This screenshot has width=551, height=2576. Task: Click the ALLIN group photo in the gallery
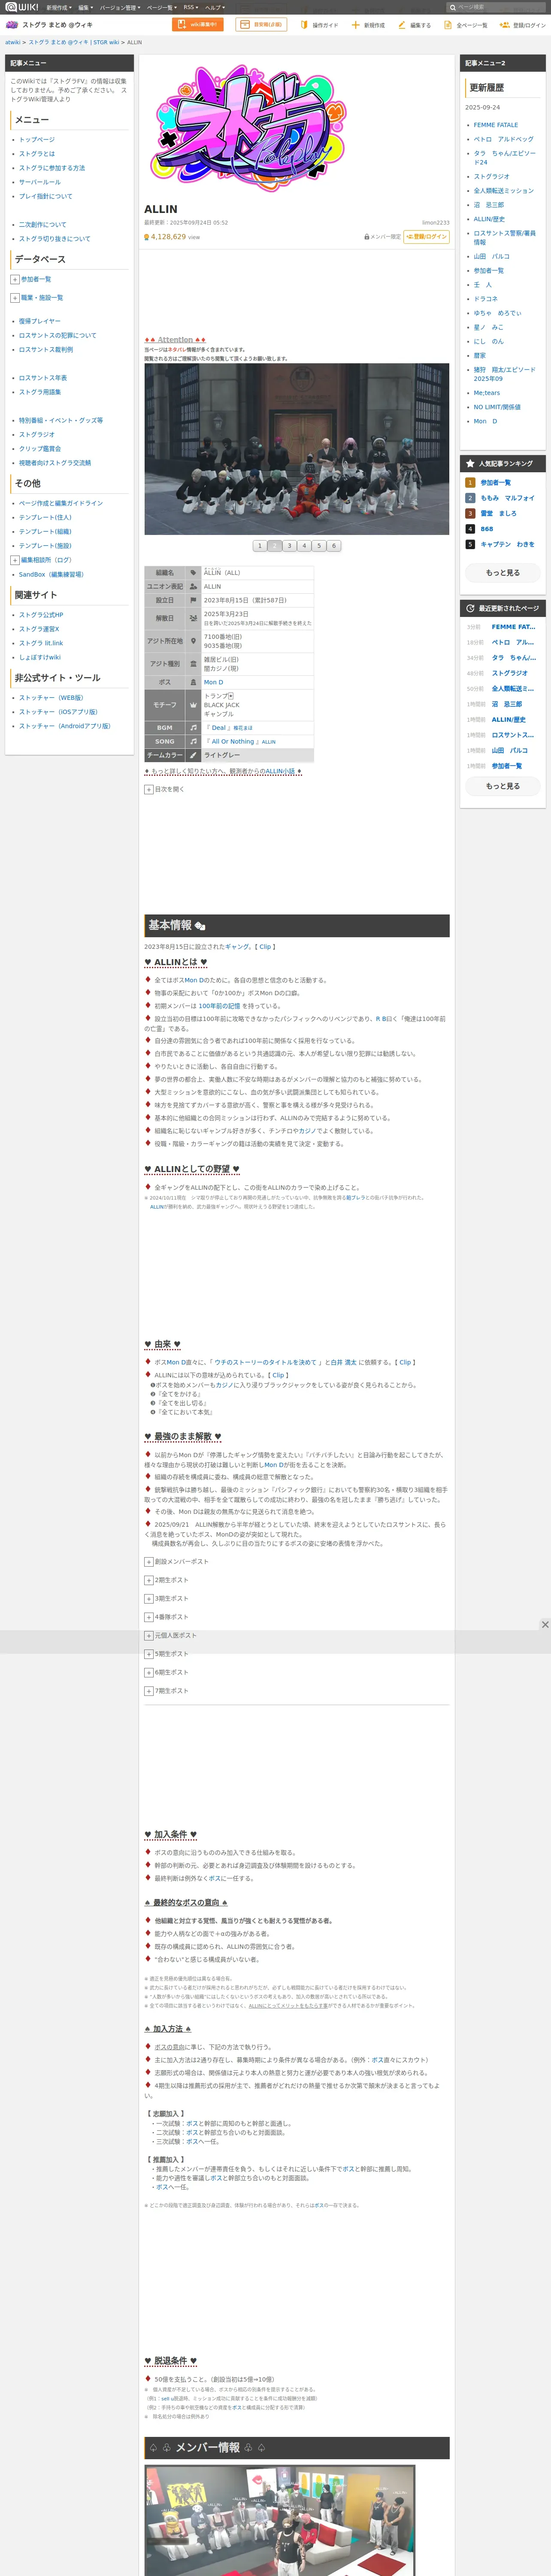[x=296, y=449]
